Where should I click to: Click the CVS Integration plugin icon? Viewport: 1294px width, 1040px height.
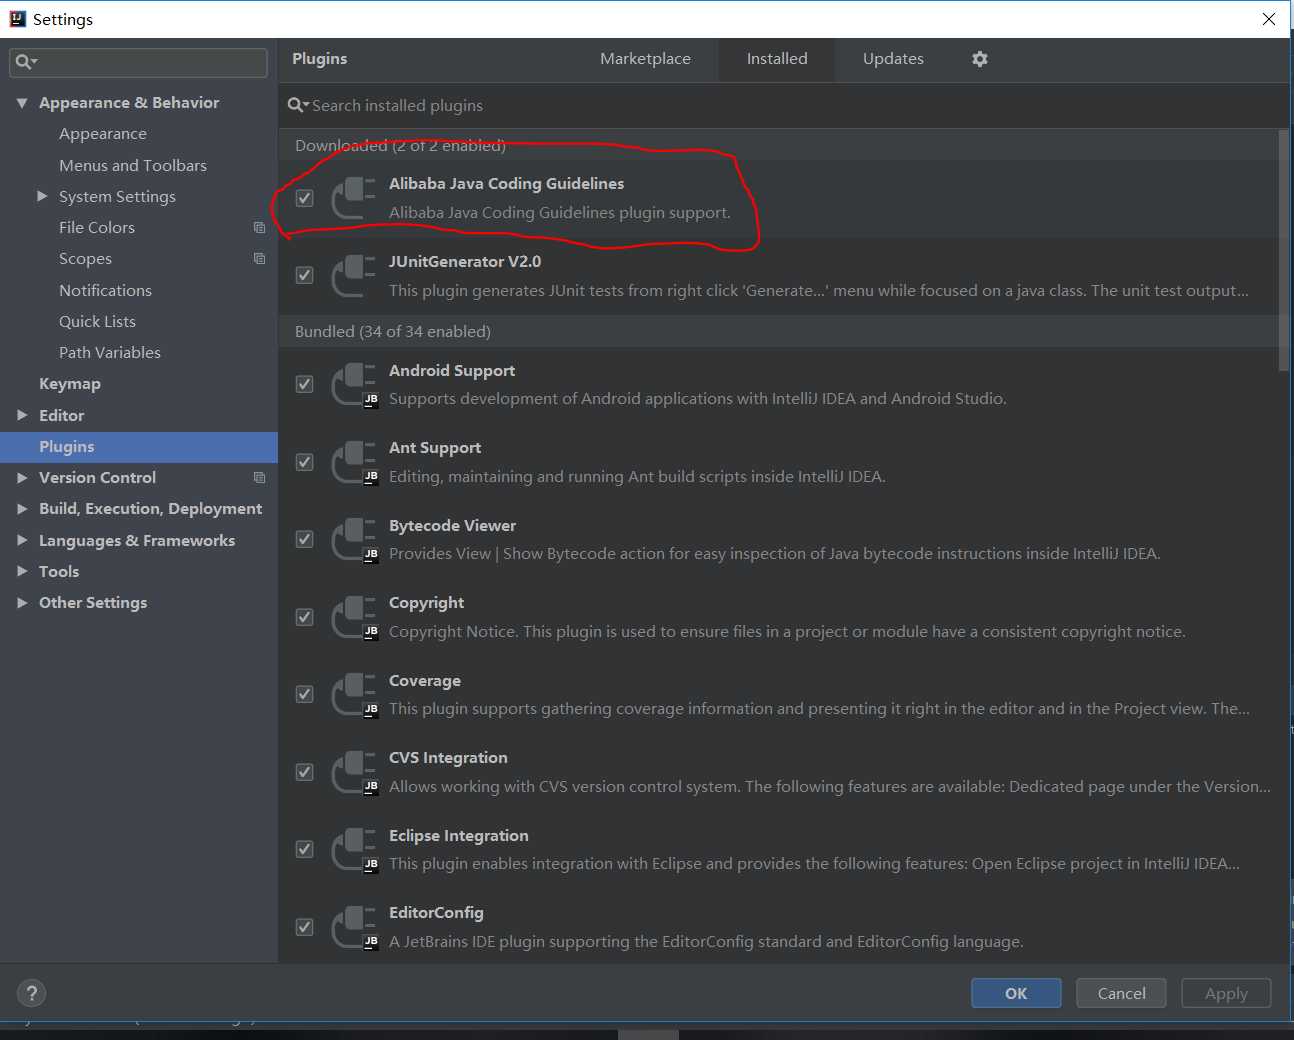(x=353, y=772)
